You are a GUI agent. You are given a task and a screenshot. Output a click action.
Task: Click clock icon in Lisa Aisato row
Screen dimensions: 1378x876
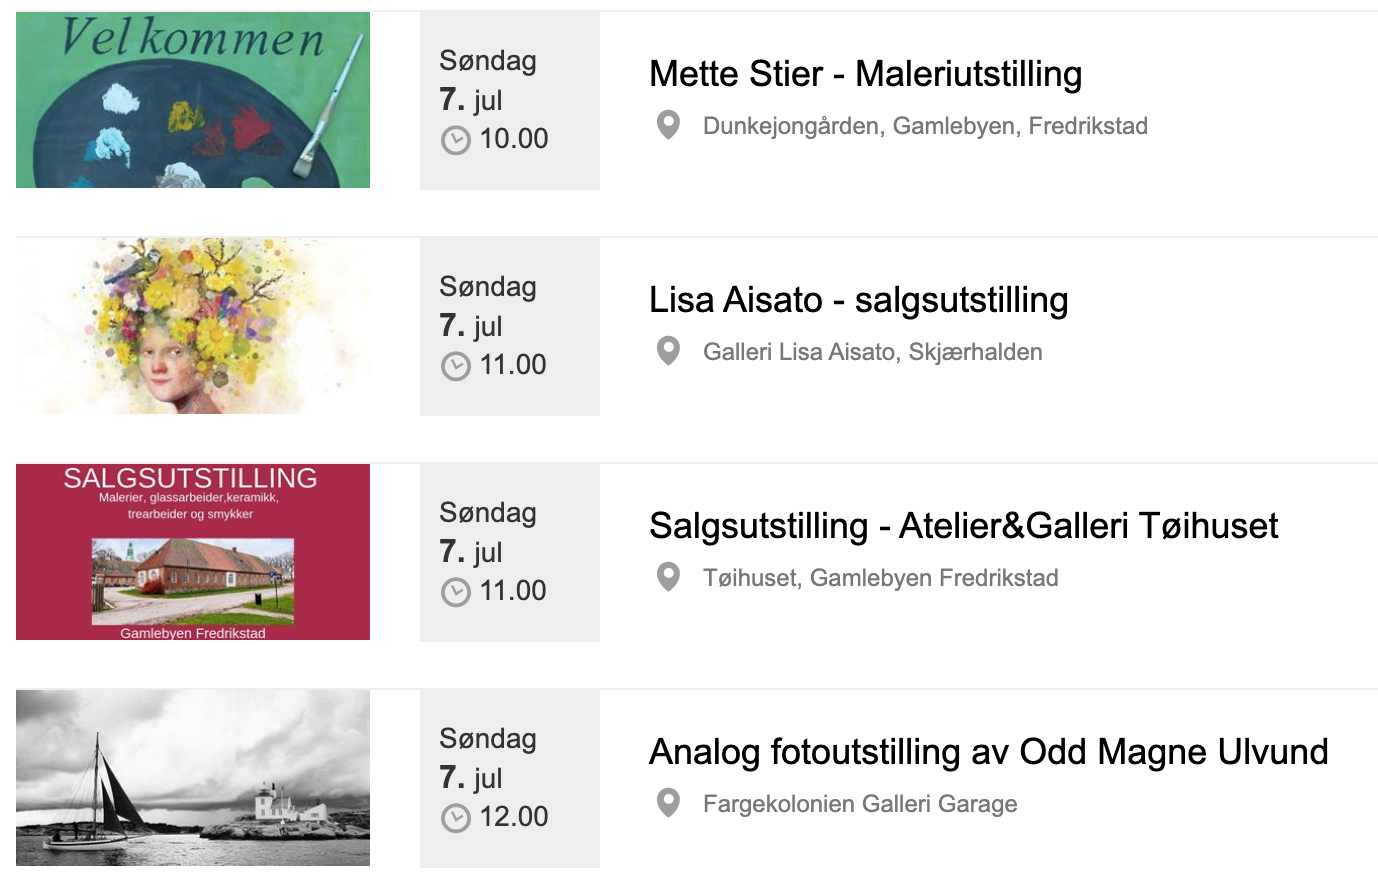tap(455, 366)
